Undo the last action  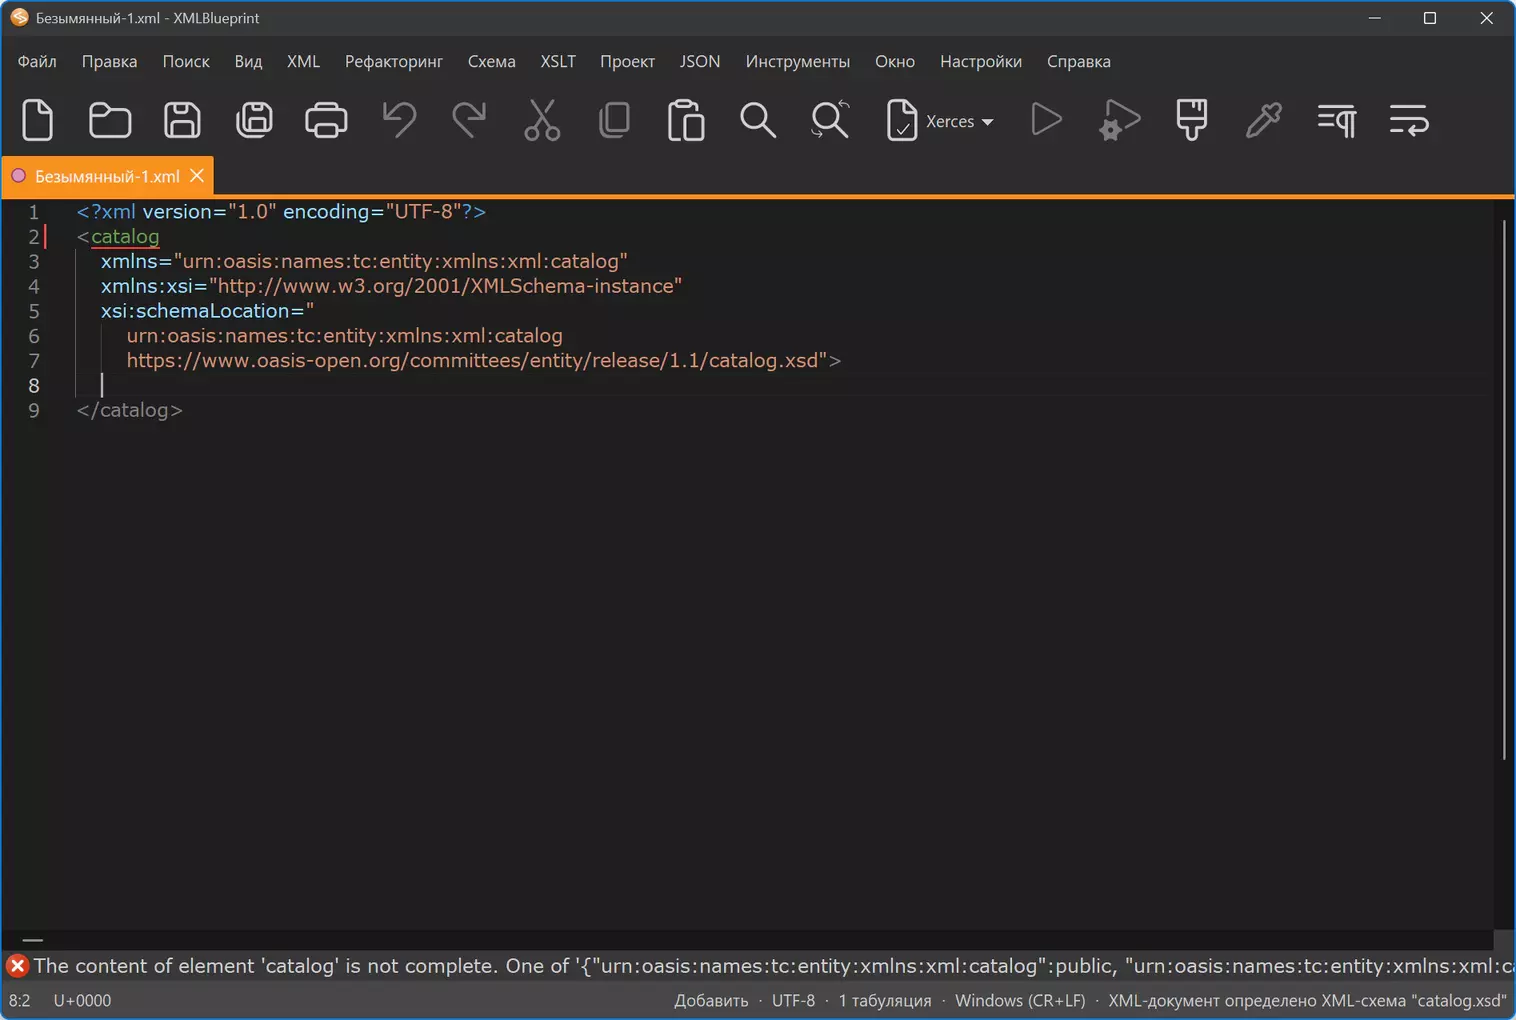[x=399, y=121]
